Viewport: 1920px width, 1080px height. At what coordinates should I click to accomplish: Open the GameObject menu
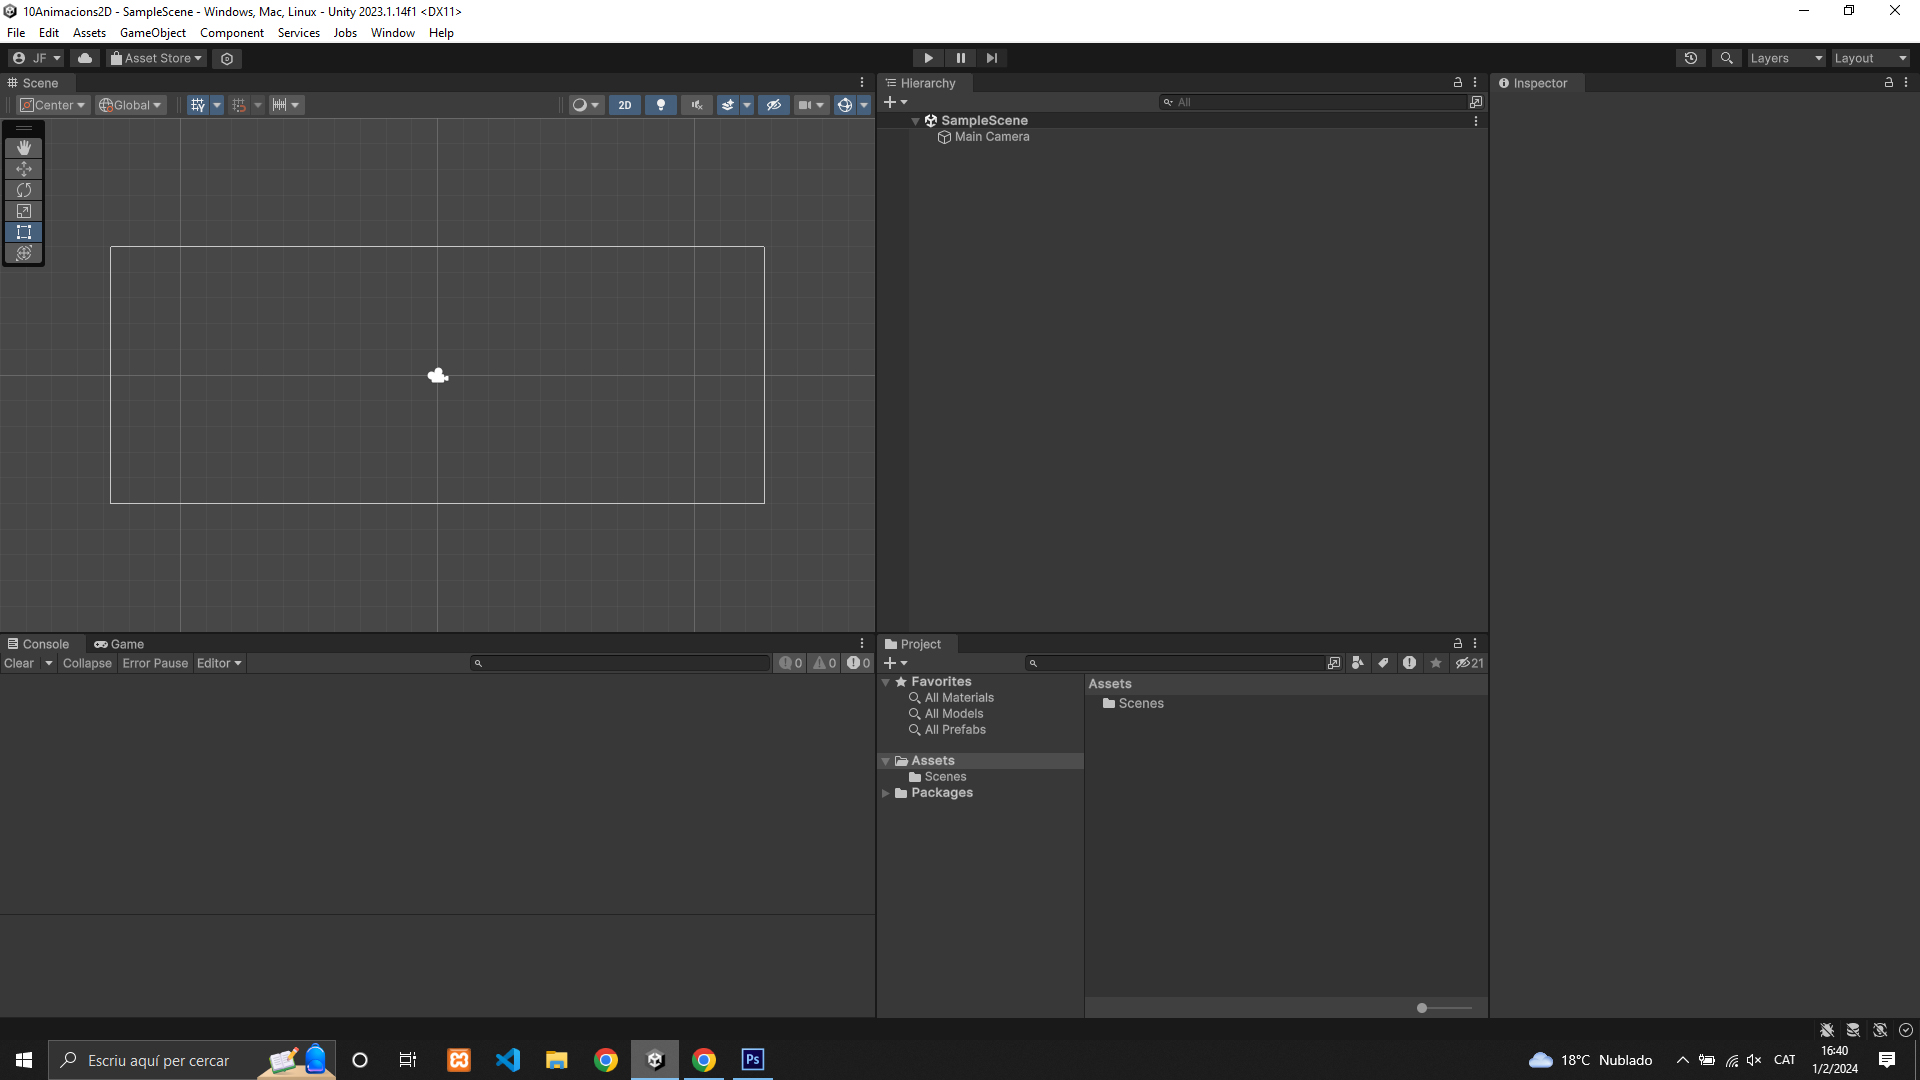point(152,33)
